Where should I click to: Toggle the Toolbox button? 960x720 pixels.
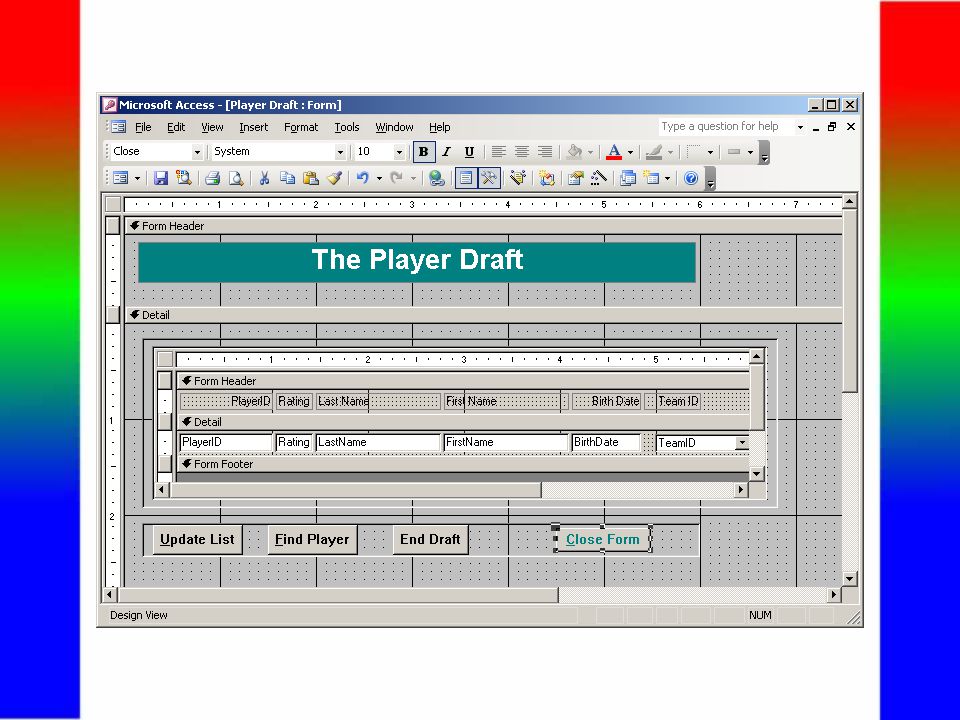(489, 178)
